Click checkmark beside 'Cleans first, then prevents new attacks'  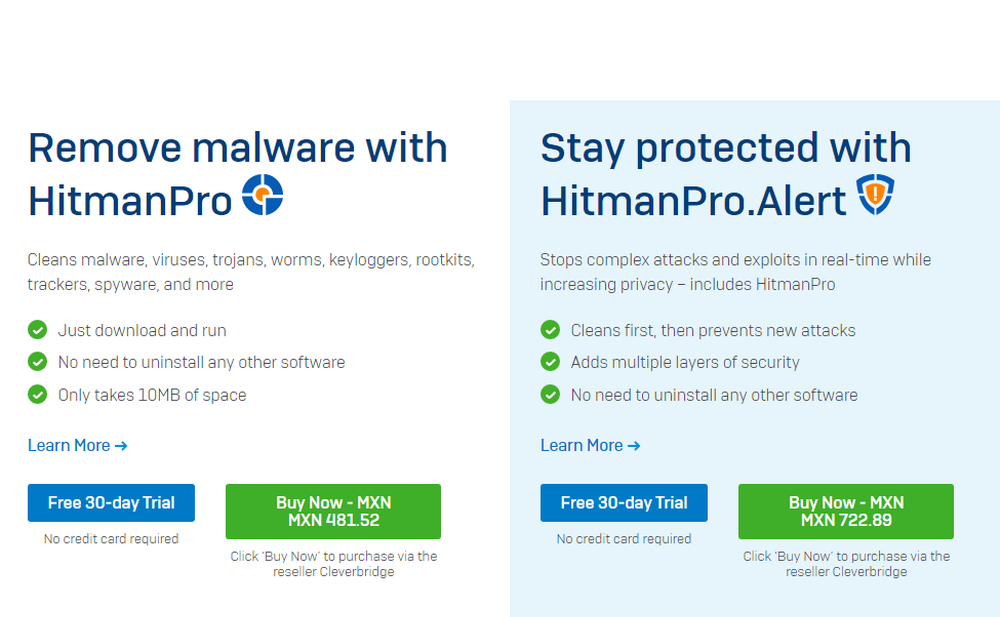click(550, 330)
